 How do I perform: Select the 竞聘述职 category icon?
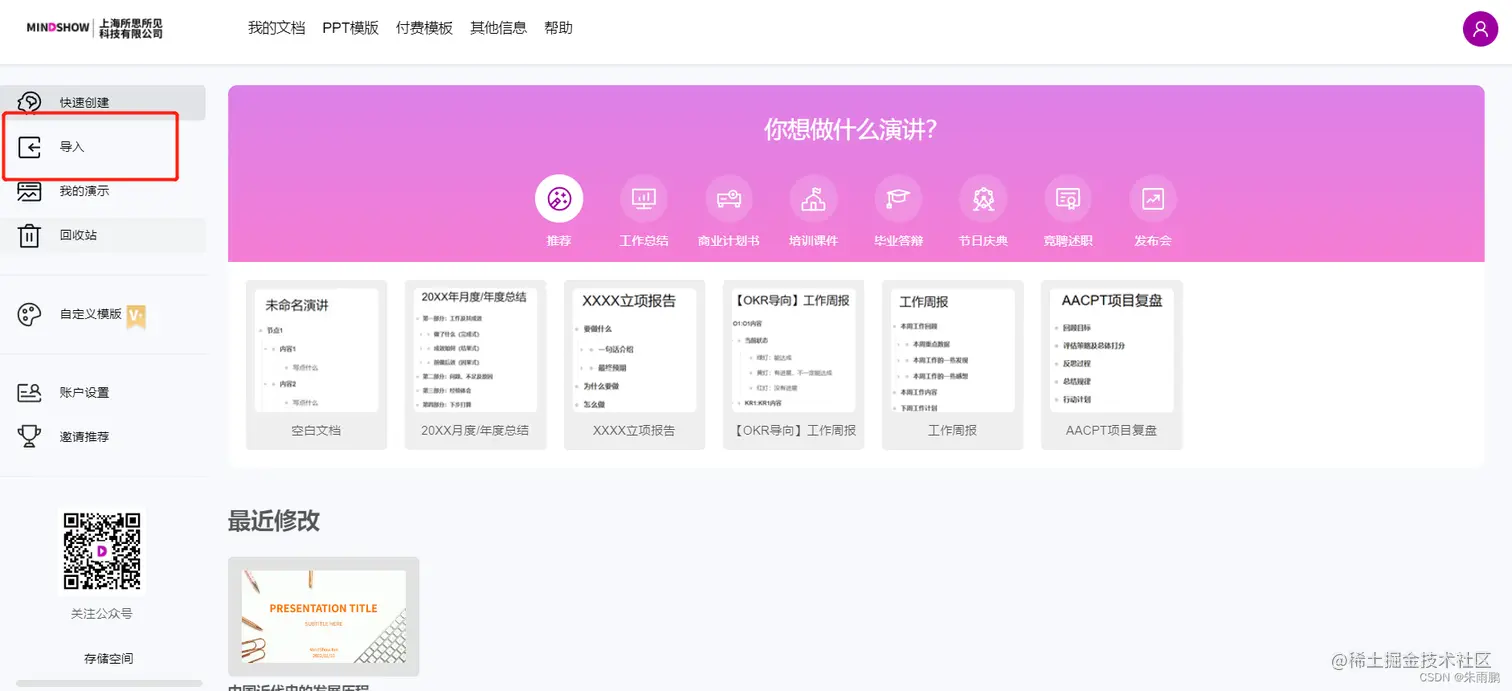click(1067, 198)
